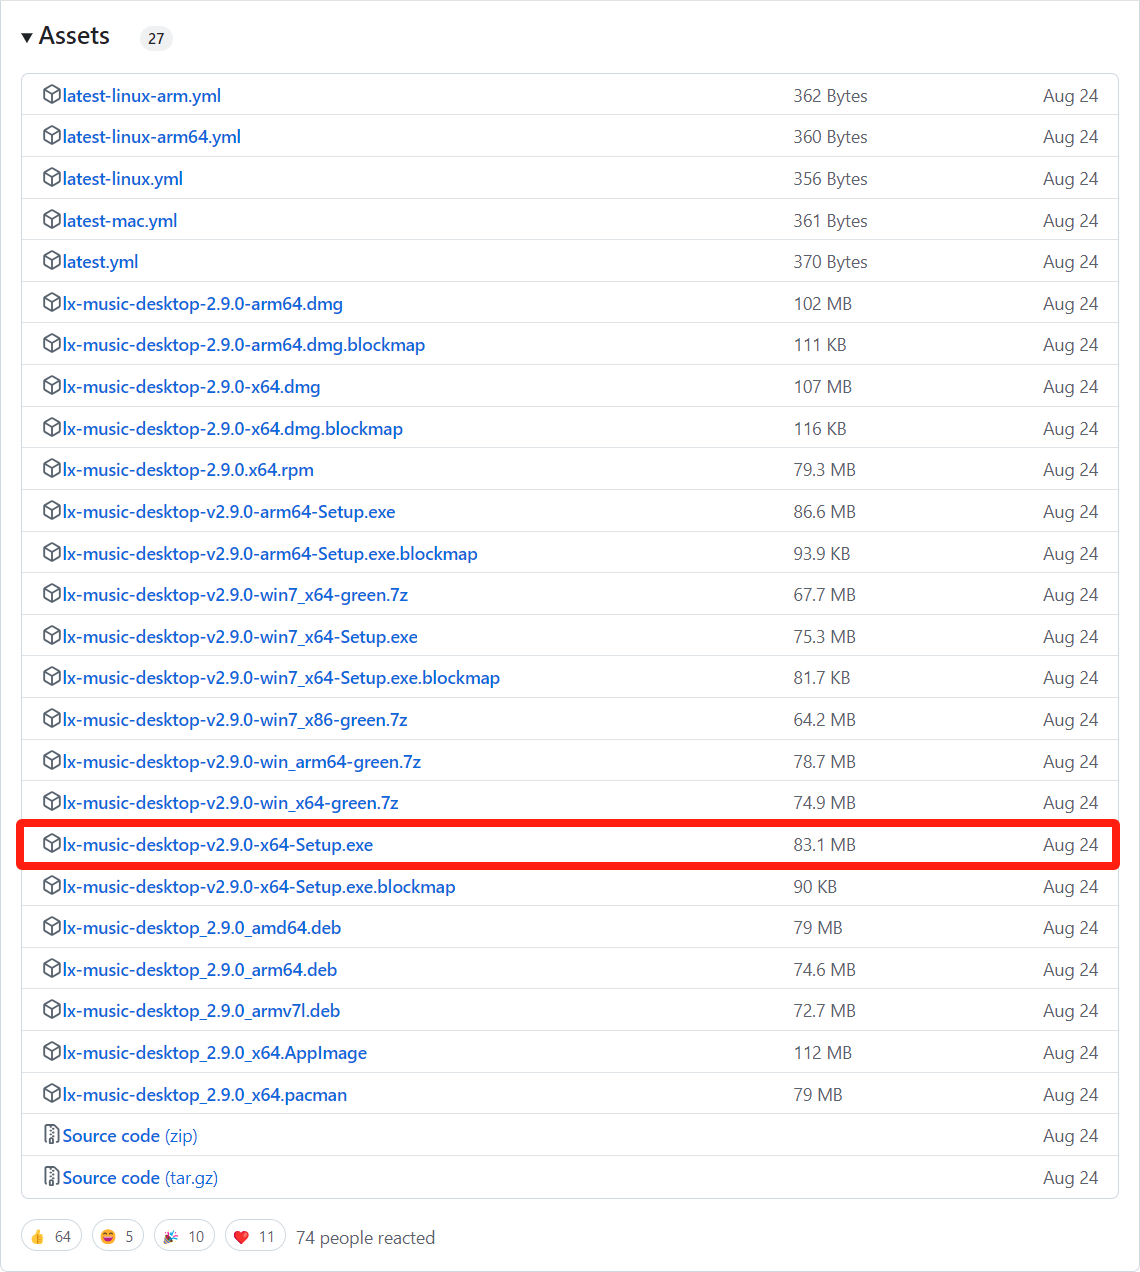The width and height of the screenshot is (1140, 1272).
Task: Click the Assets count badge 27
Action: (156, 39)
